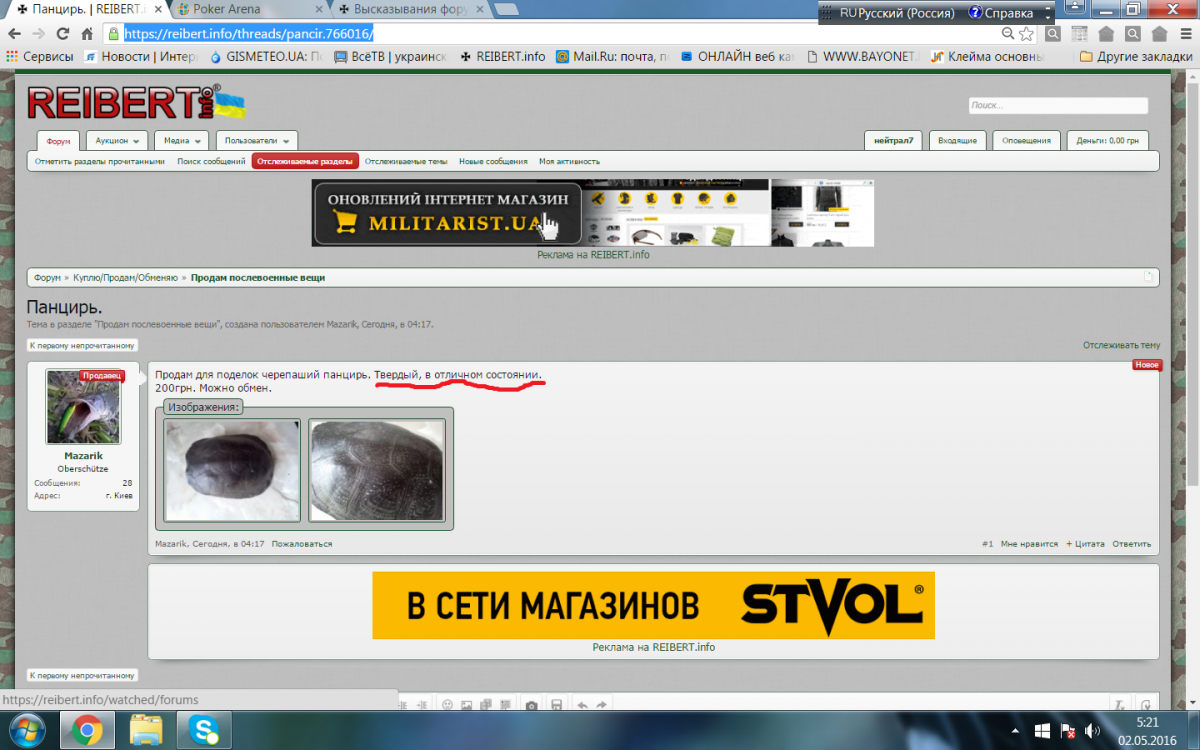Bookmark this page with the star icon

coord(1026,33)
